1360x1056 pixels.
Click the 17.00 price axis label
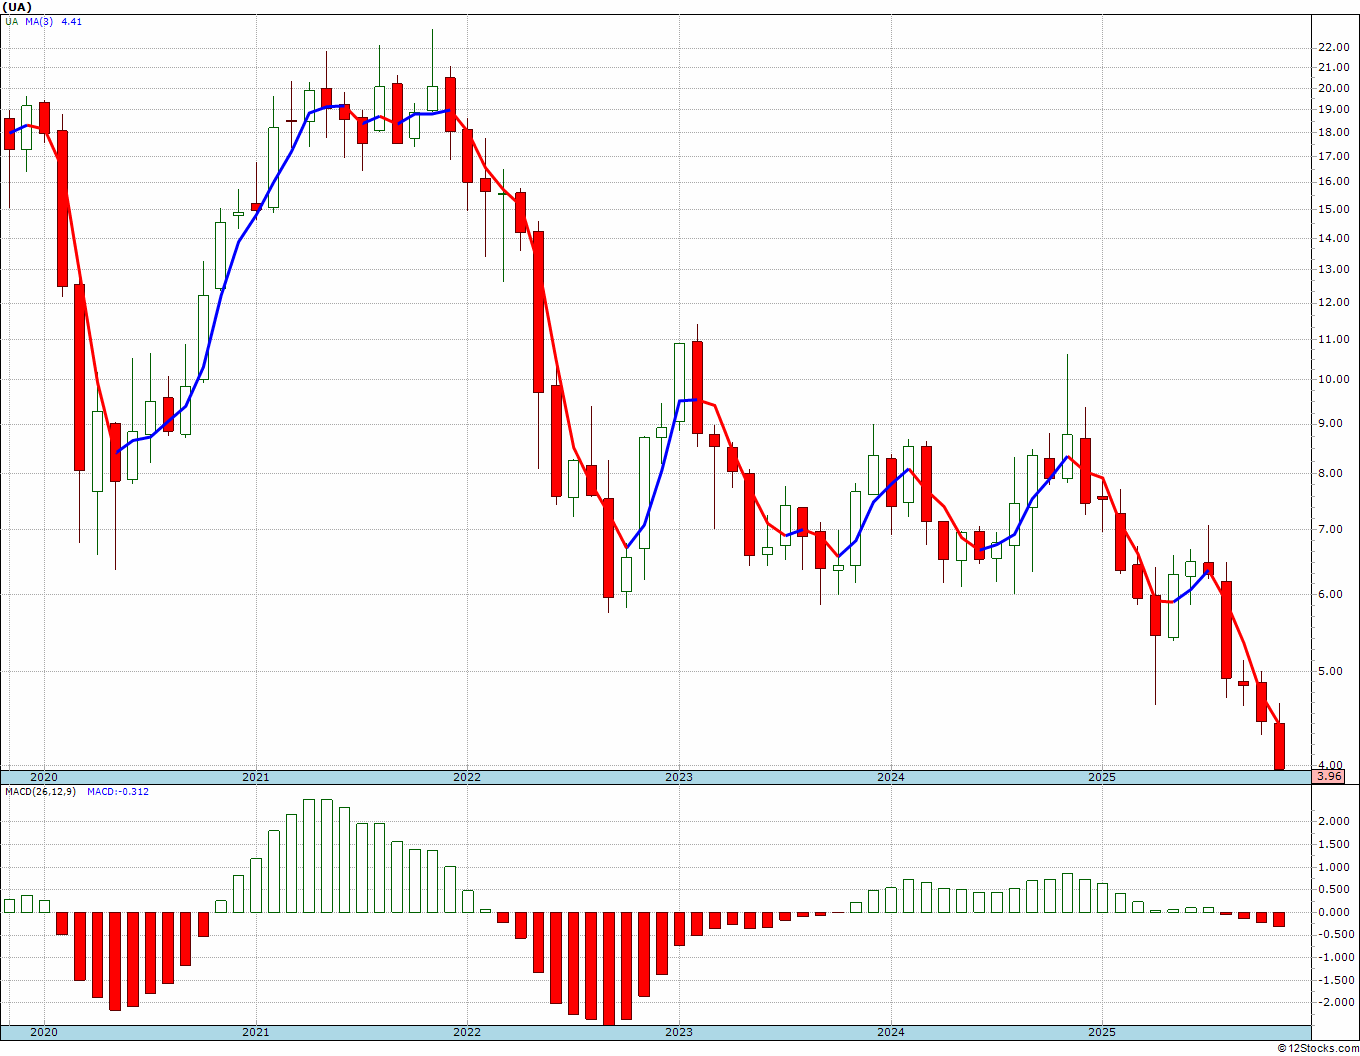pyautogui.click(x=1334, y=157)
